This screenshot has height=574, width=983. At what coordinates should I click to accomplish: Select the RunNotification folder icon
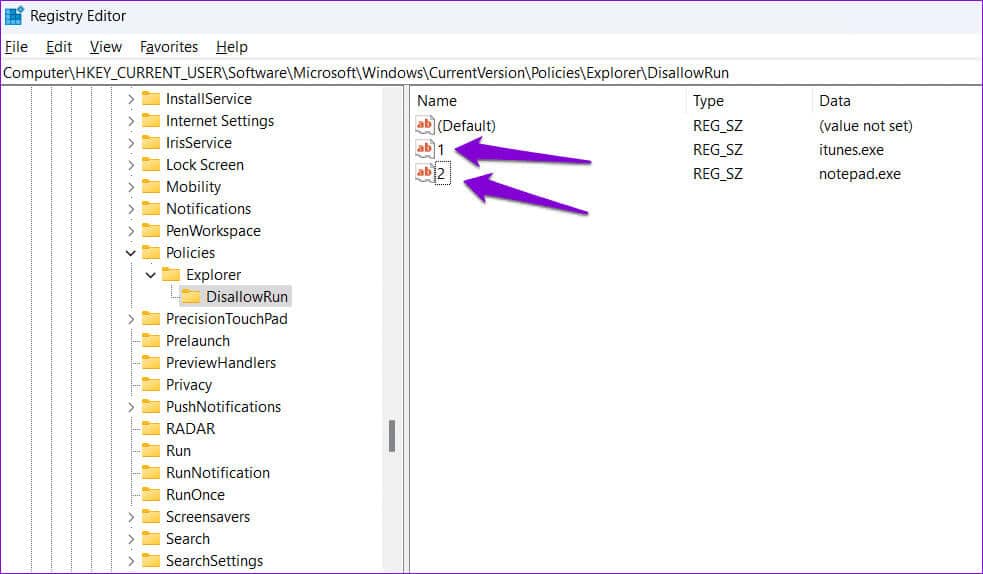click(151, 472)
